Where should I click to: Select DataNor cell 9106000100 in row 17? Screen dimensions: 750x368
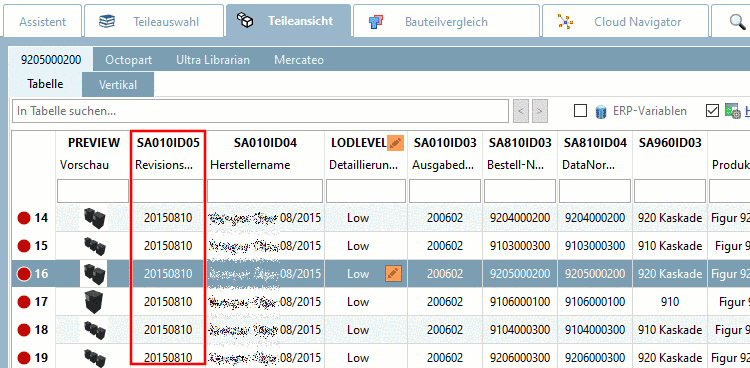595,302
